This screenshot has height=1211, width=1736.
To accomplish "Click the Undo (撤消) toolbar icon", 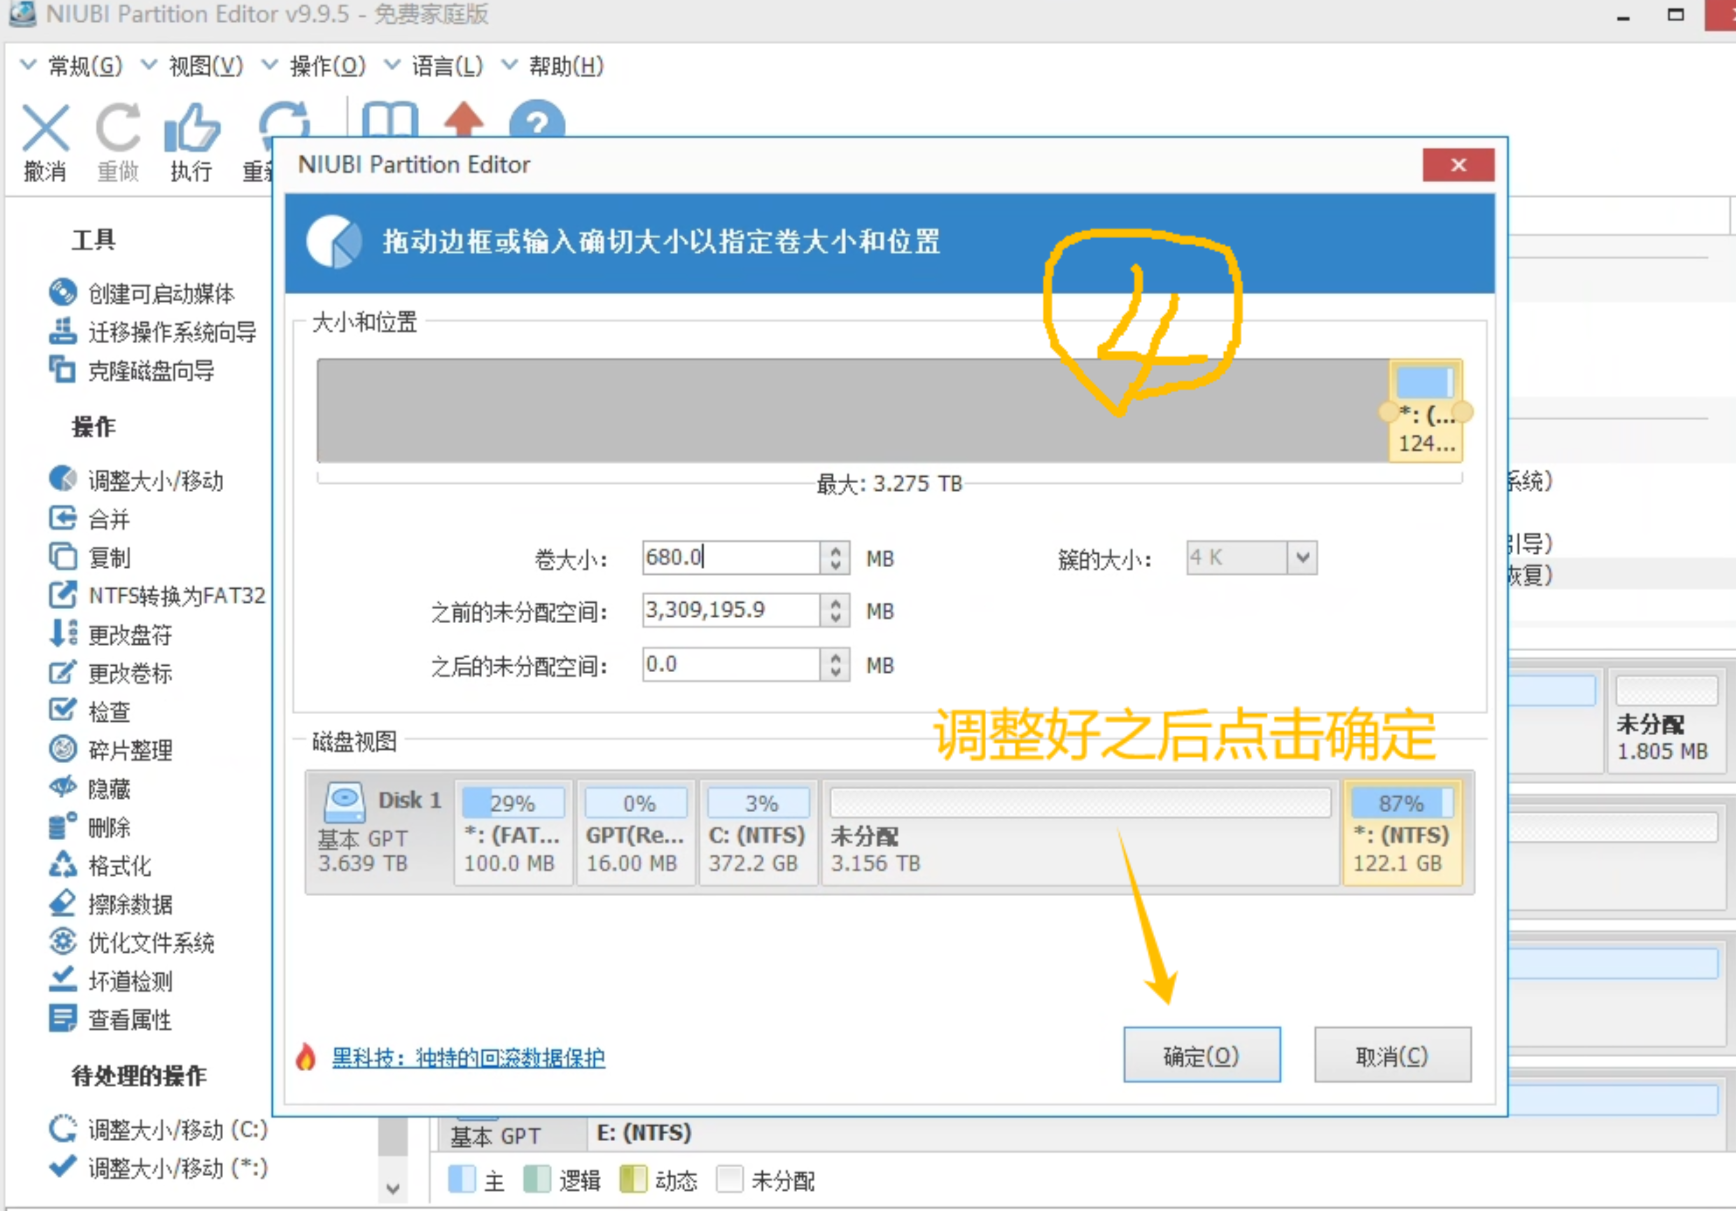I will (x=46, y=129).
